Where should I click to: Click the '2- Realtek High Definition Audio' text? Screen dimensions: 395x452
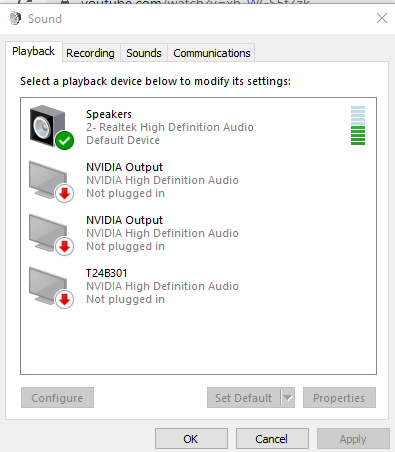pos(170,127)
